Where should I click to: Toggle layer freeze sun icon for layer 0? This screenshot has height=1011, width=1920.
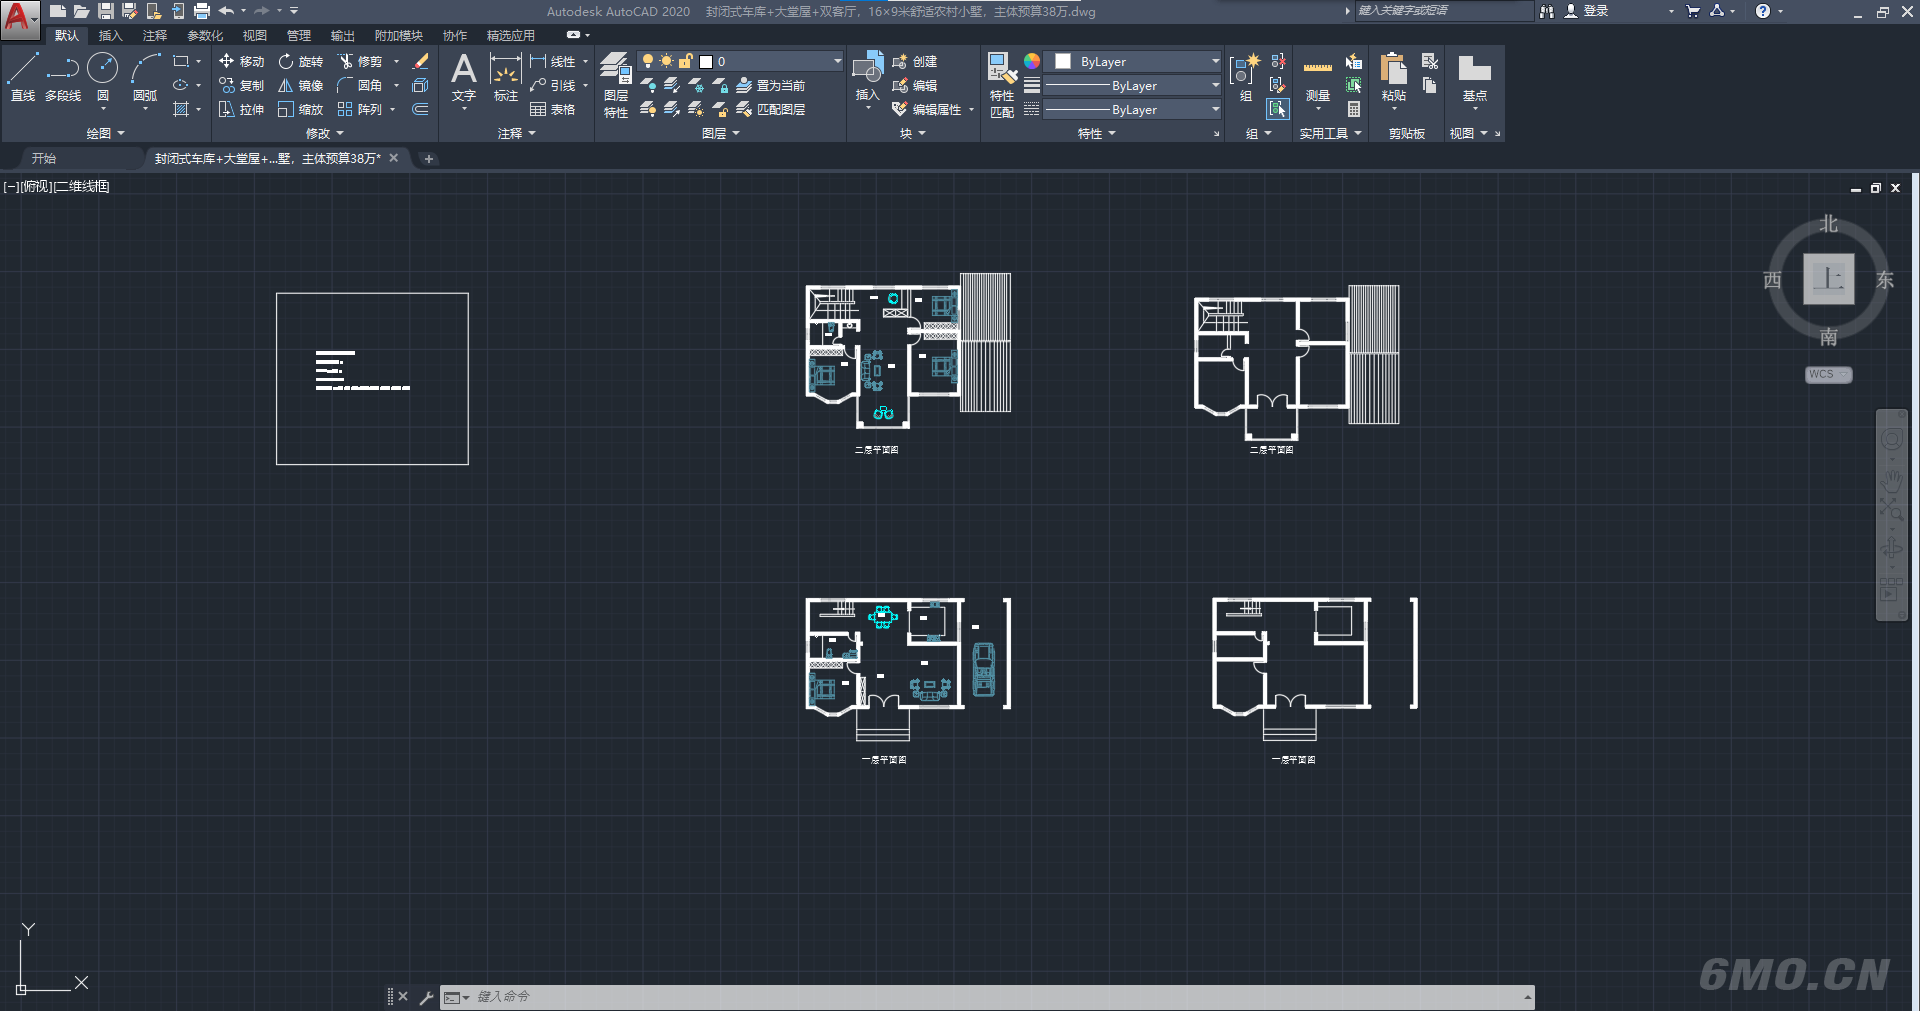[666, 61]
